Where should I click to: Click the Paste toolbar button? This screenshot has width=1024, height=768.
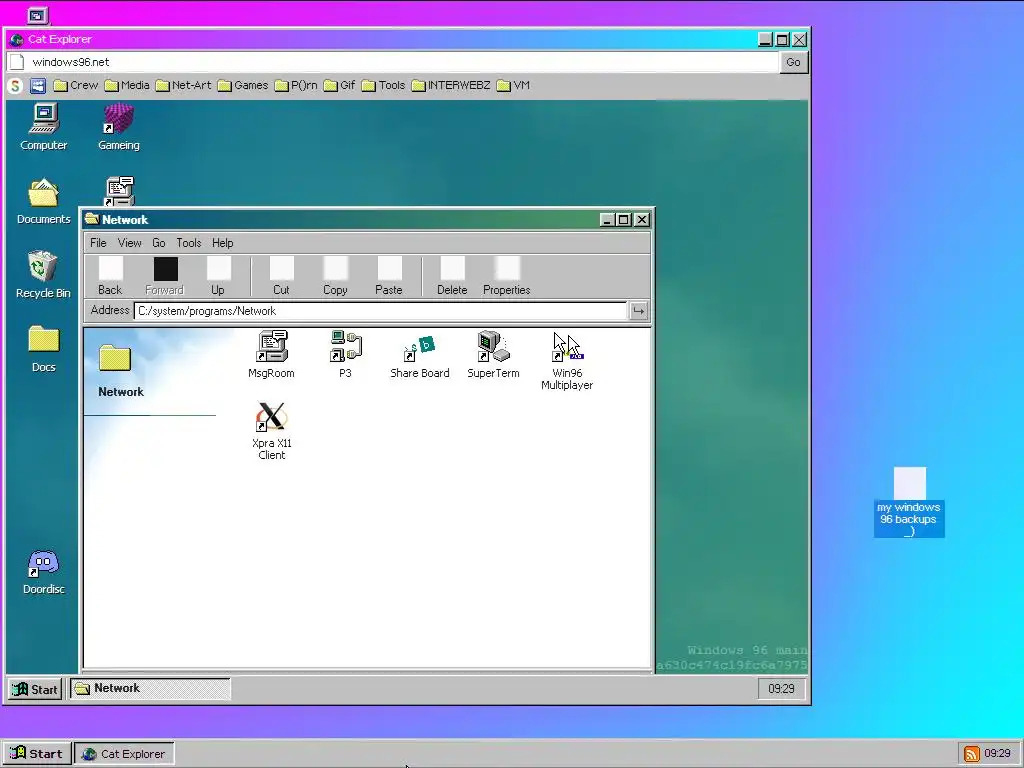click(x=389, y=276)
